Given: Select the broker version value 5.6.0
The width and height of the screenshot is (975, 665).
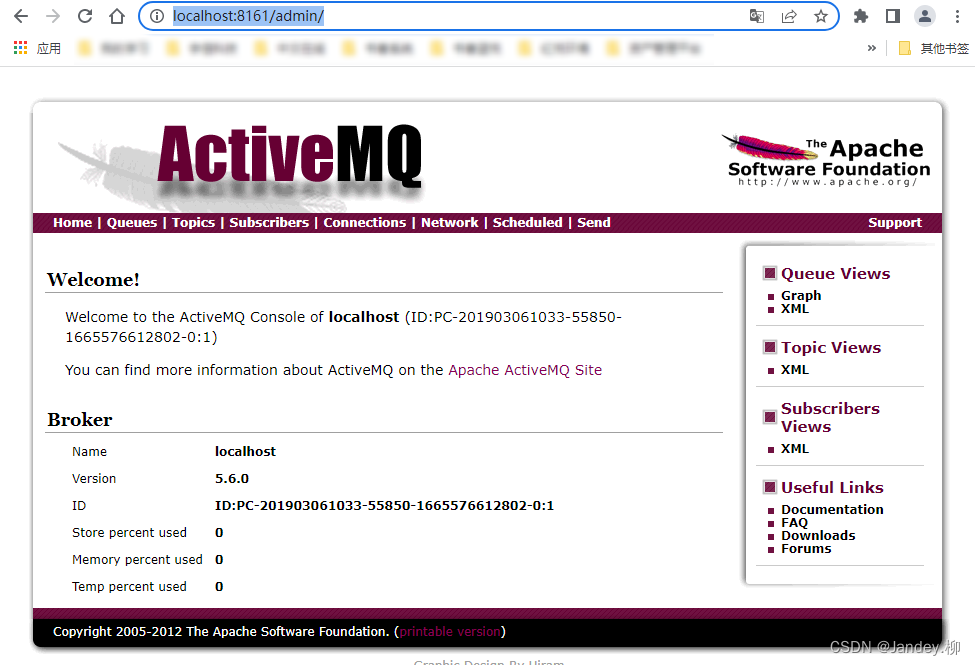Looking at the screenshot, I should point(232,478).
